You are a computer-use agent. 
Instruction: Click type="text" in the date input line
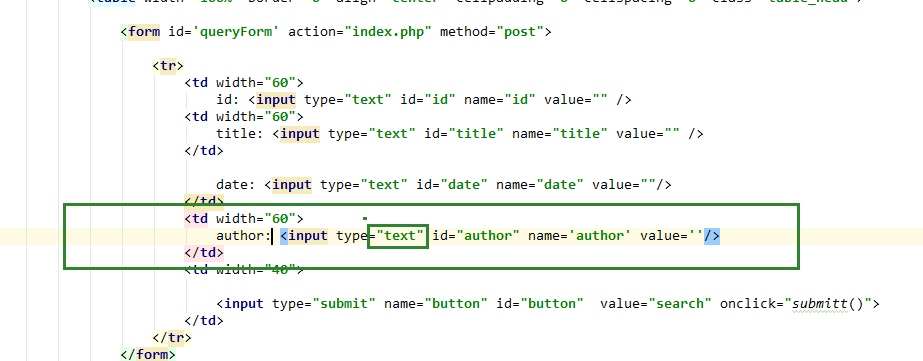364,184
